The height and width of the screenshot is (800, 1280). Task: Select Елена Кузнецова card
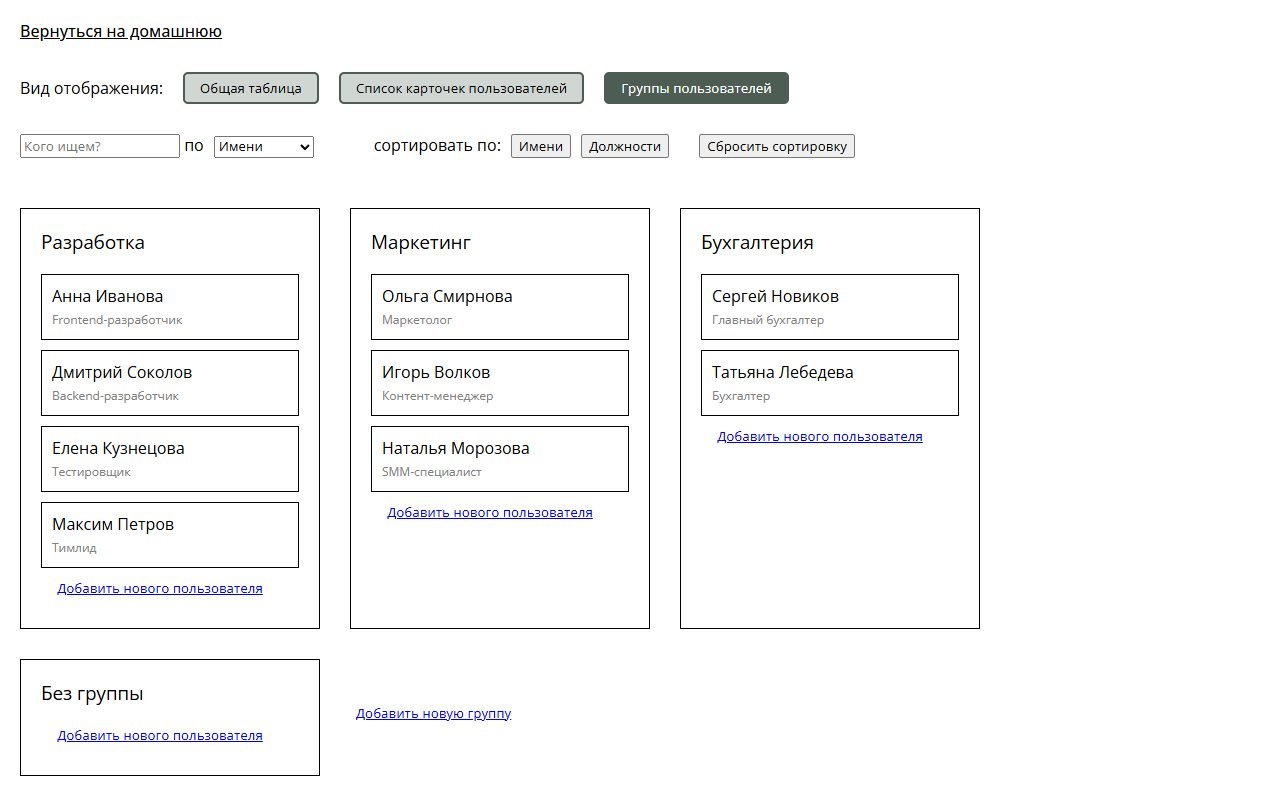[x=170, y=459]
